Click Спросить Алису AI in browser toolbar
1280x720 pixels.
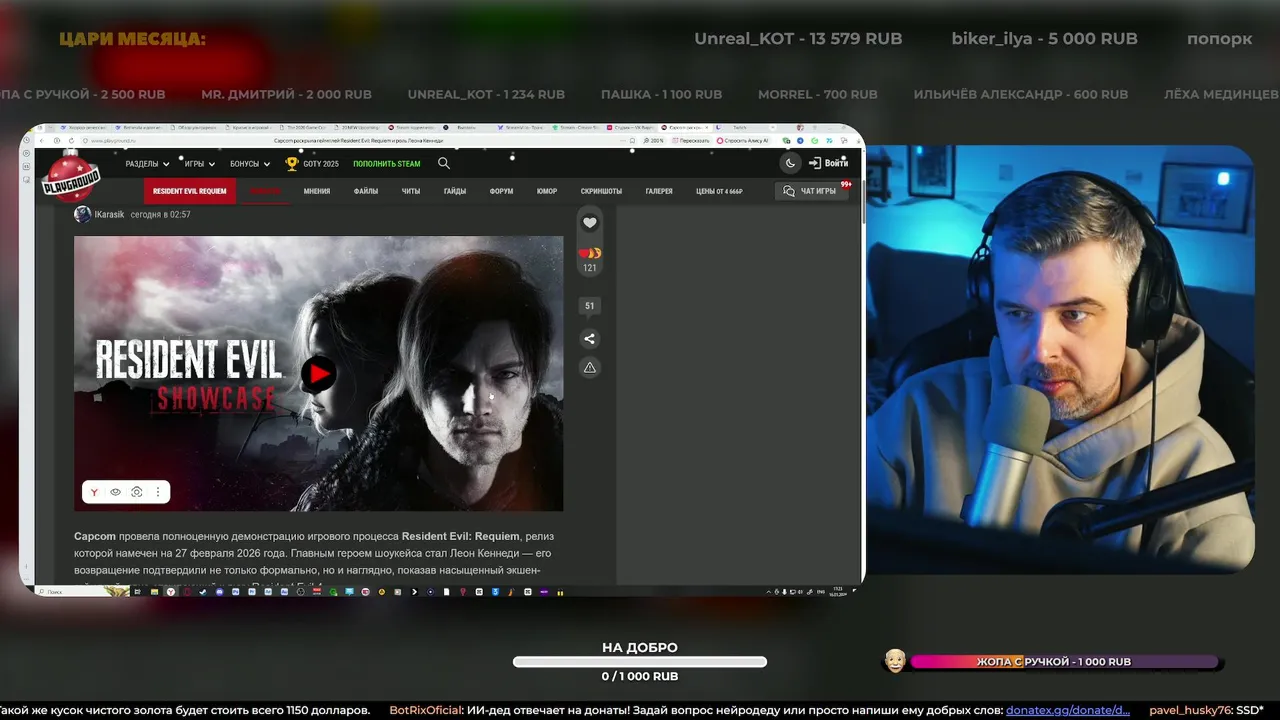tap(744, 141)
